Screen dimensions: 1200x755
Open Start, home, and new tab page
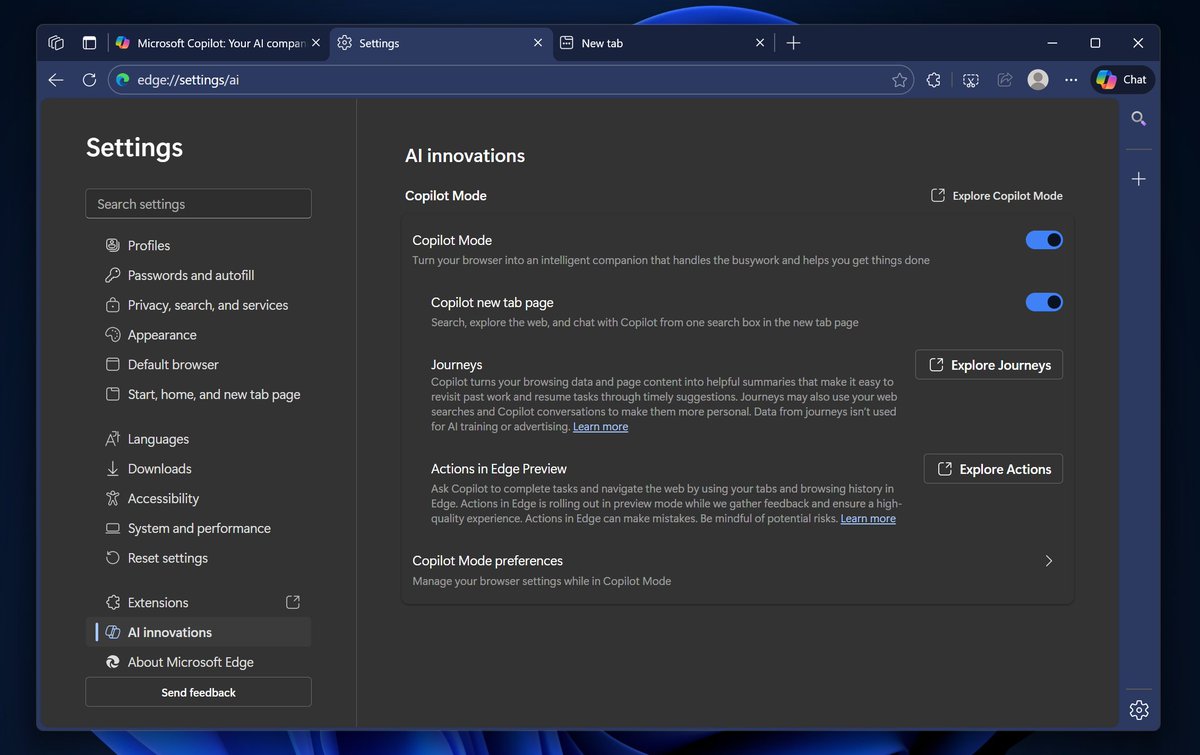pos(198,395)
